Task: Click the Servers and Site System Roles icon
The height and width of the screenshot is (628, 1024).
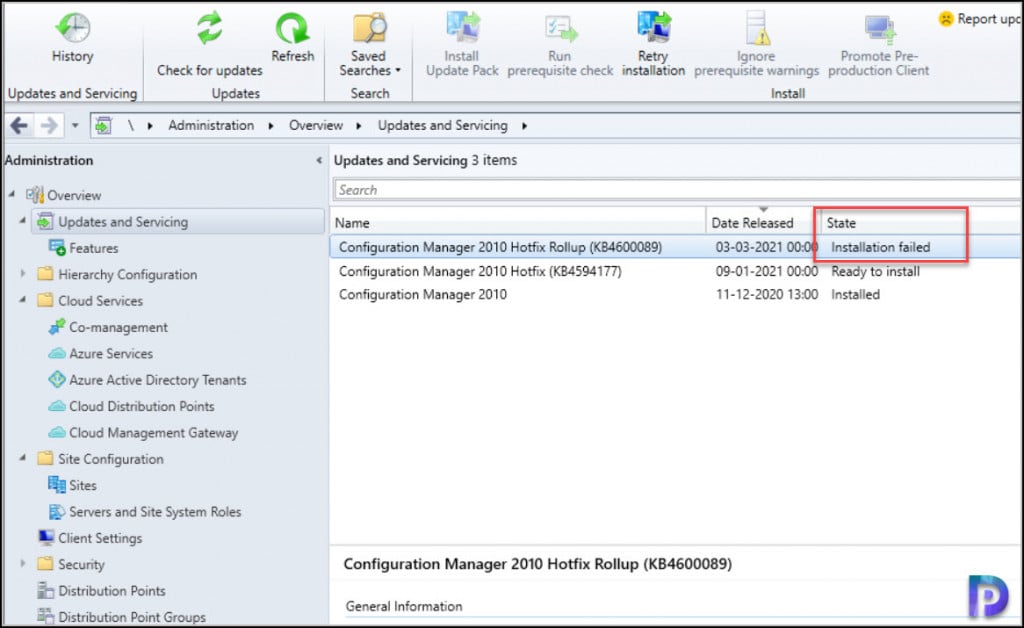Action: 57,511
